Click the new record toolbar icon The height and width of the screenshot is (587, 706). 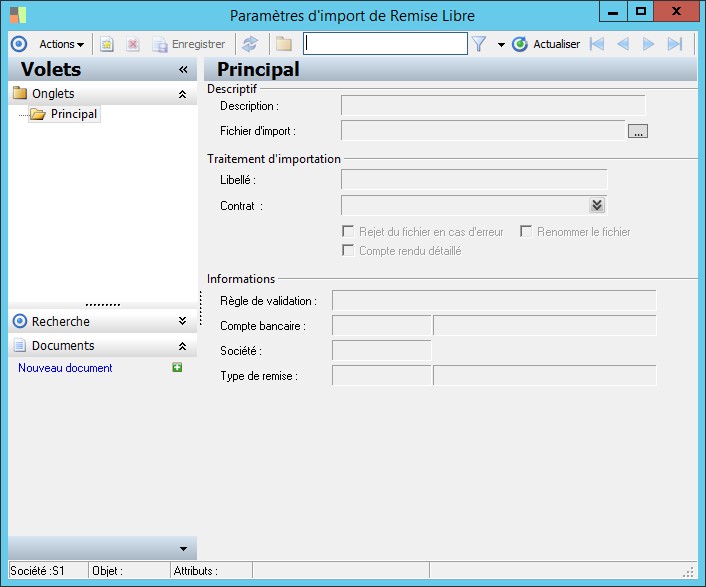107,44
